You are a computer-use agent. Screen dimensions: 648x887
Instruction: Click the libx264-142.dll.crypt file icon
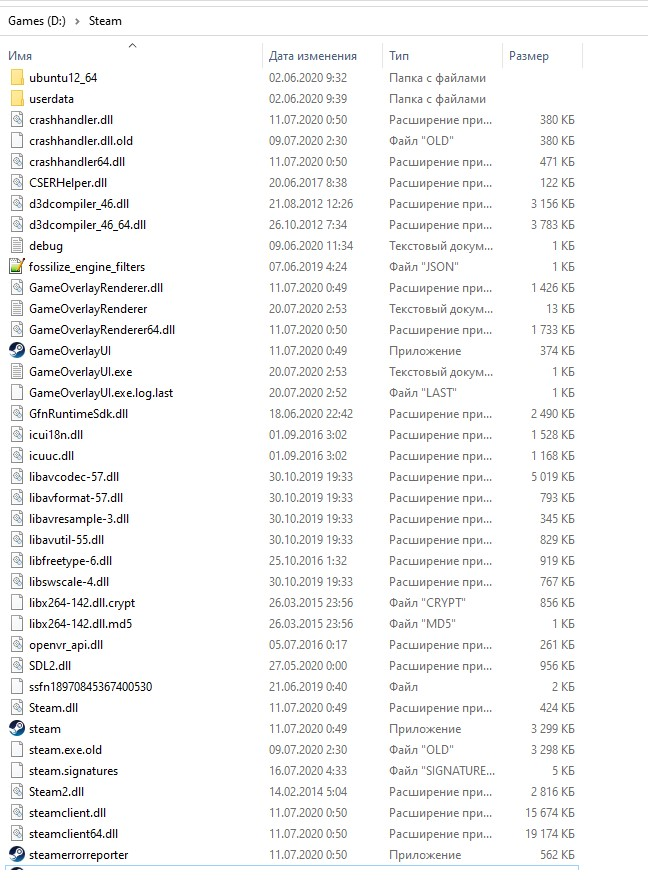18,602
